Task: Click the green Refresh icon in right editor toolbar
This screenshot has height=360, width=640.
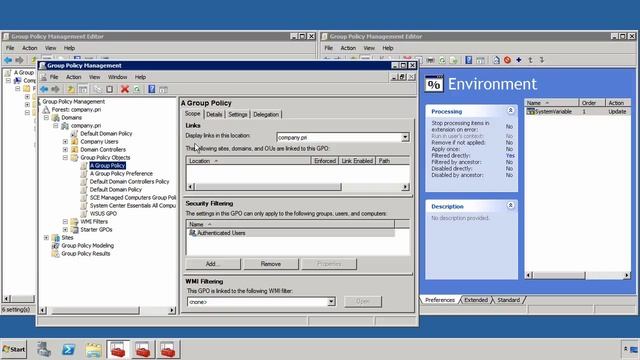Action: point(442,60)
